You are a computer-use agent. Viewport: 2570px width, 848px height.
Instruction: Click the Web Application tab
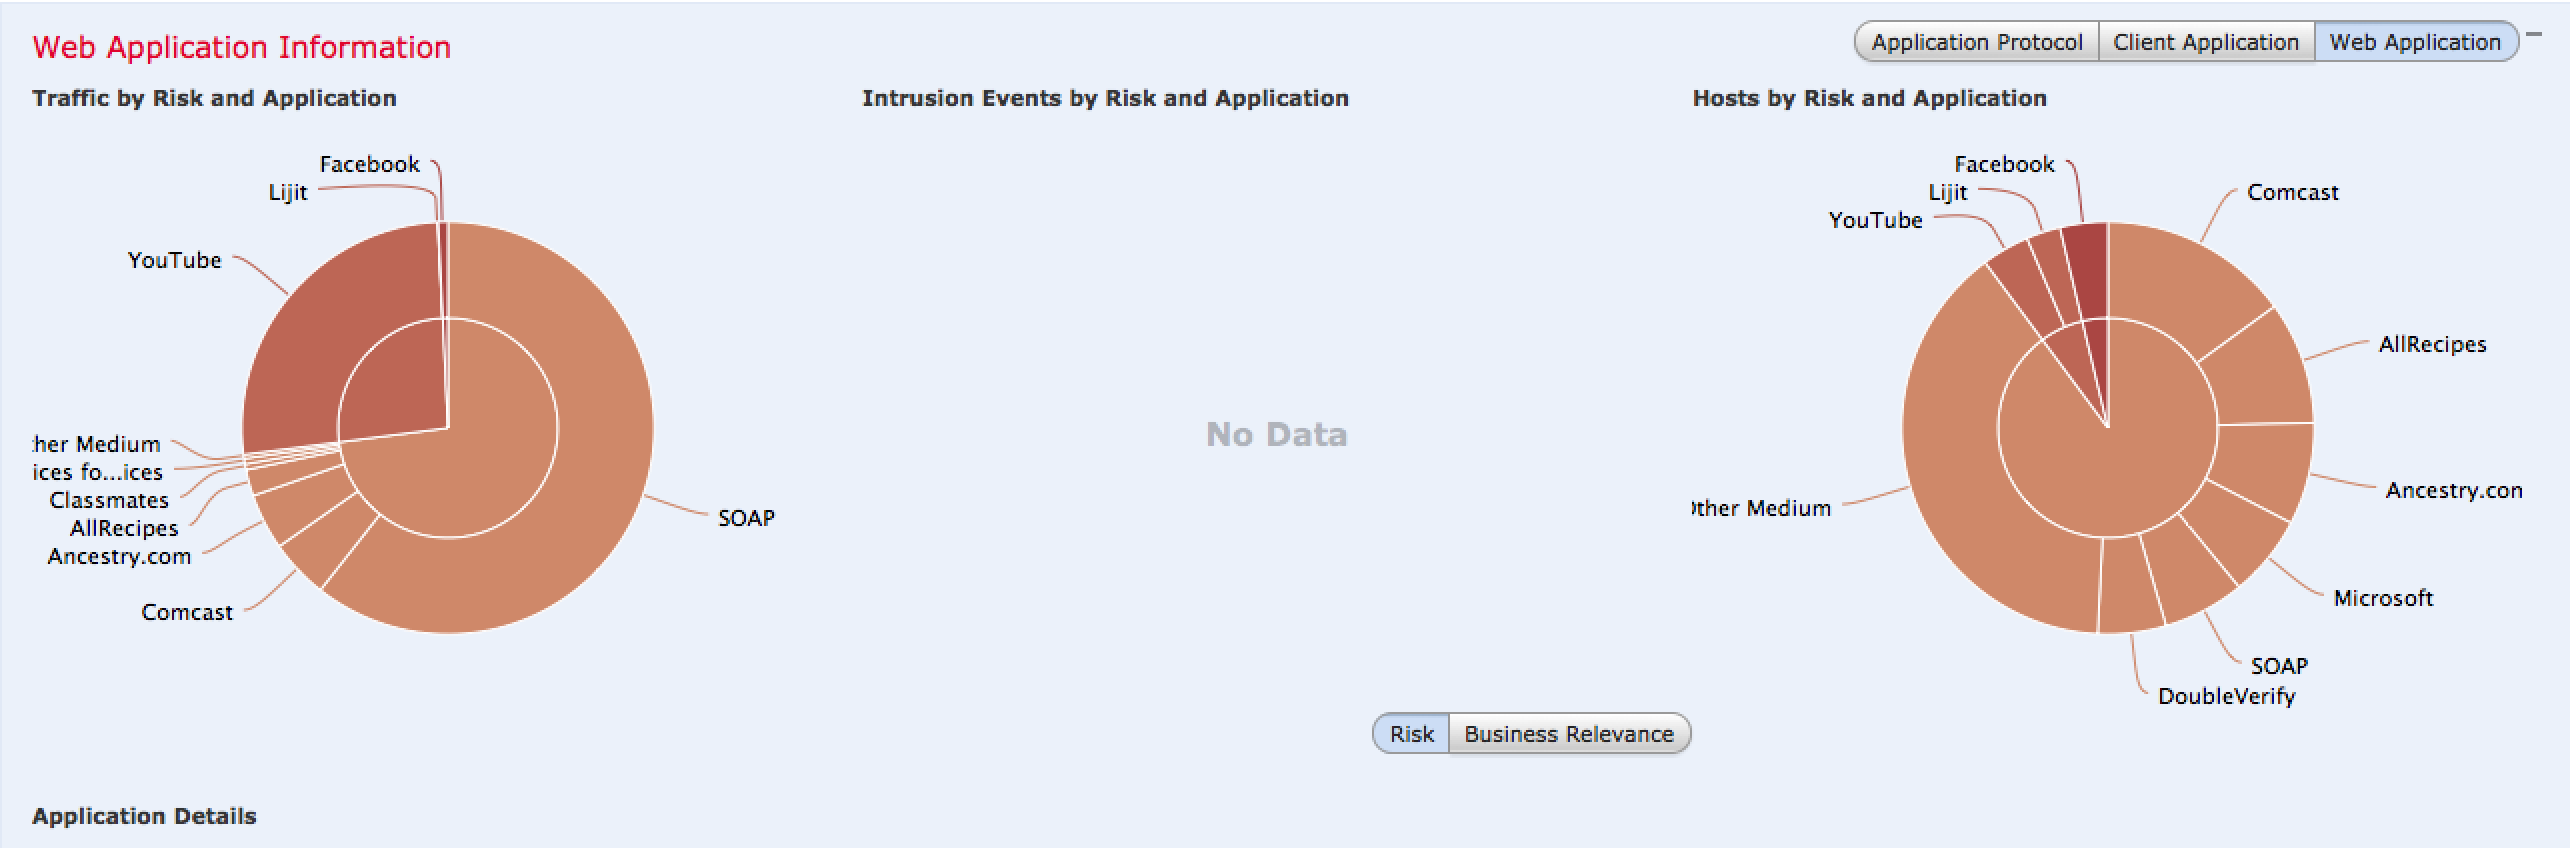point(2414,42)
